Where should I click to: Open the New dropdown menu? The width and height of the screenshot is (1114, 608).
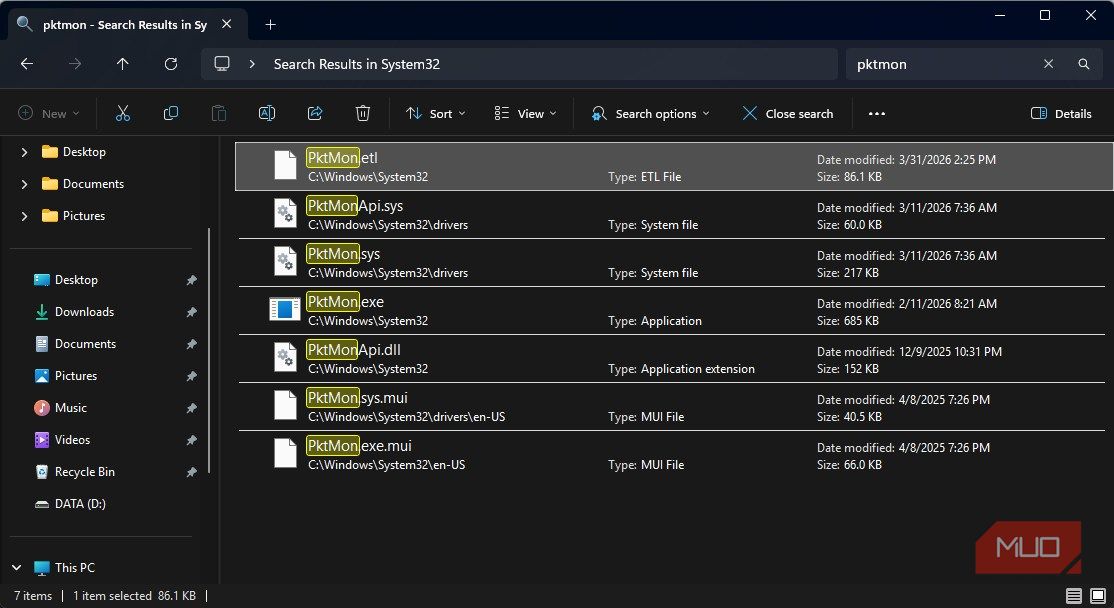coord(49,114)
